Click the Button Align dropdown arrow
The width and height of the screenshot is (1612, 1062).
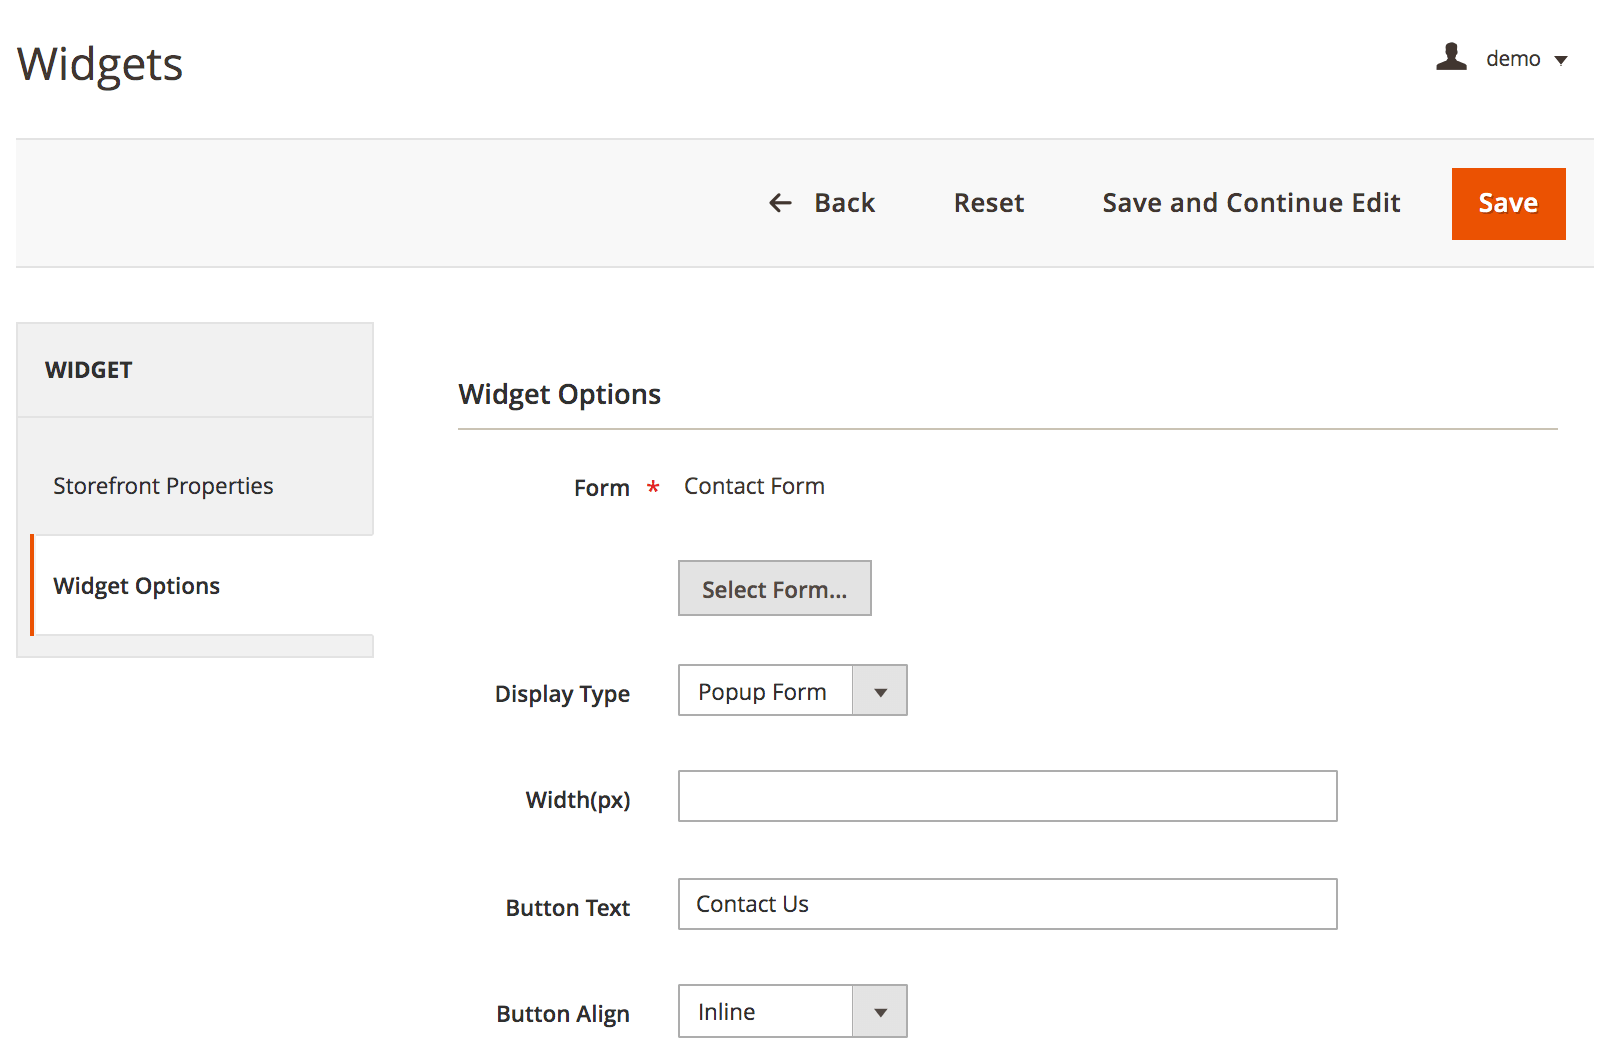point(880,1011)
